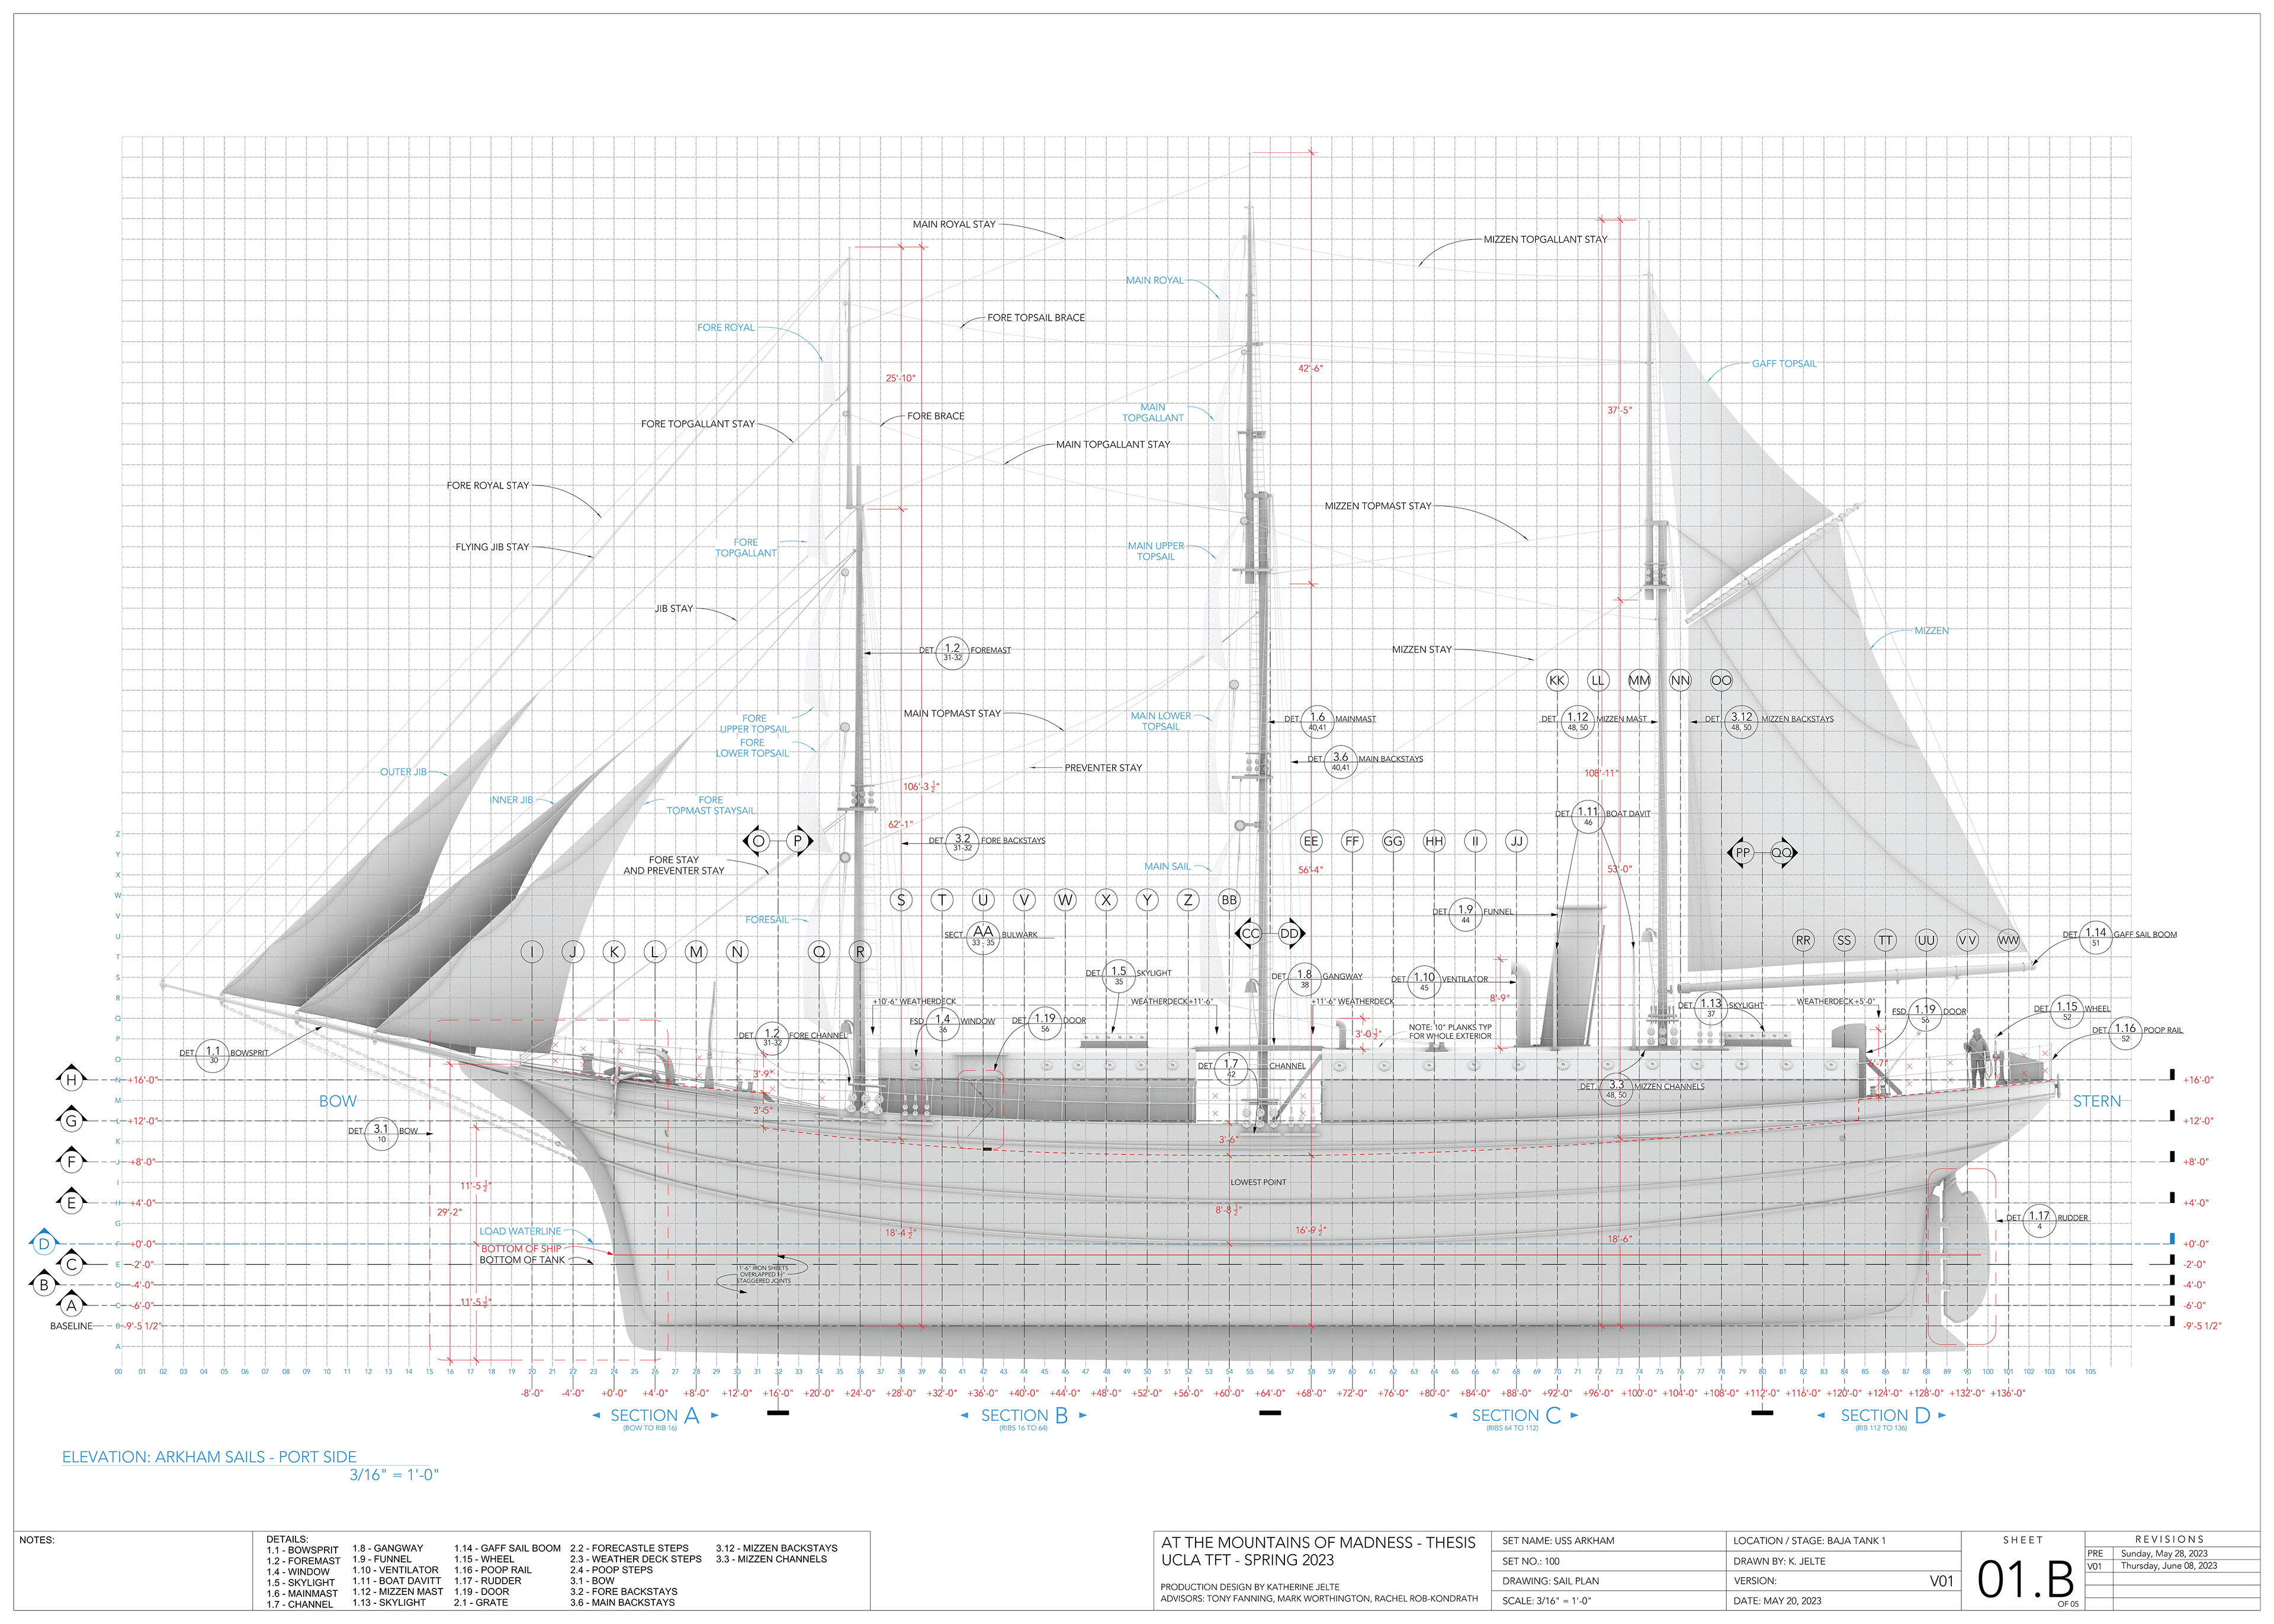Select the GAFF TOPSAIL sail label
This screenshot has height=1624, width=2274.
[x=1784, y=364]
